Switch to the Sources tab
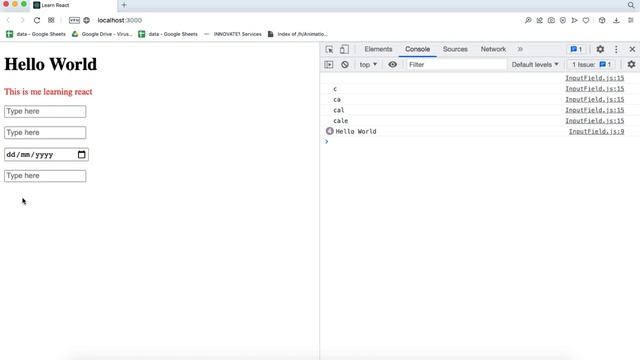 coord(455,49)
